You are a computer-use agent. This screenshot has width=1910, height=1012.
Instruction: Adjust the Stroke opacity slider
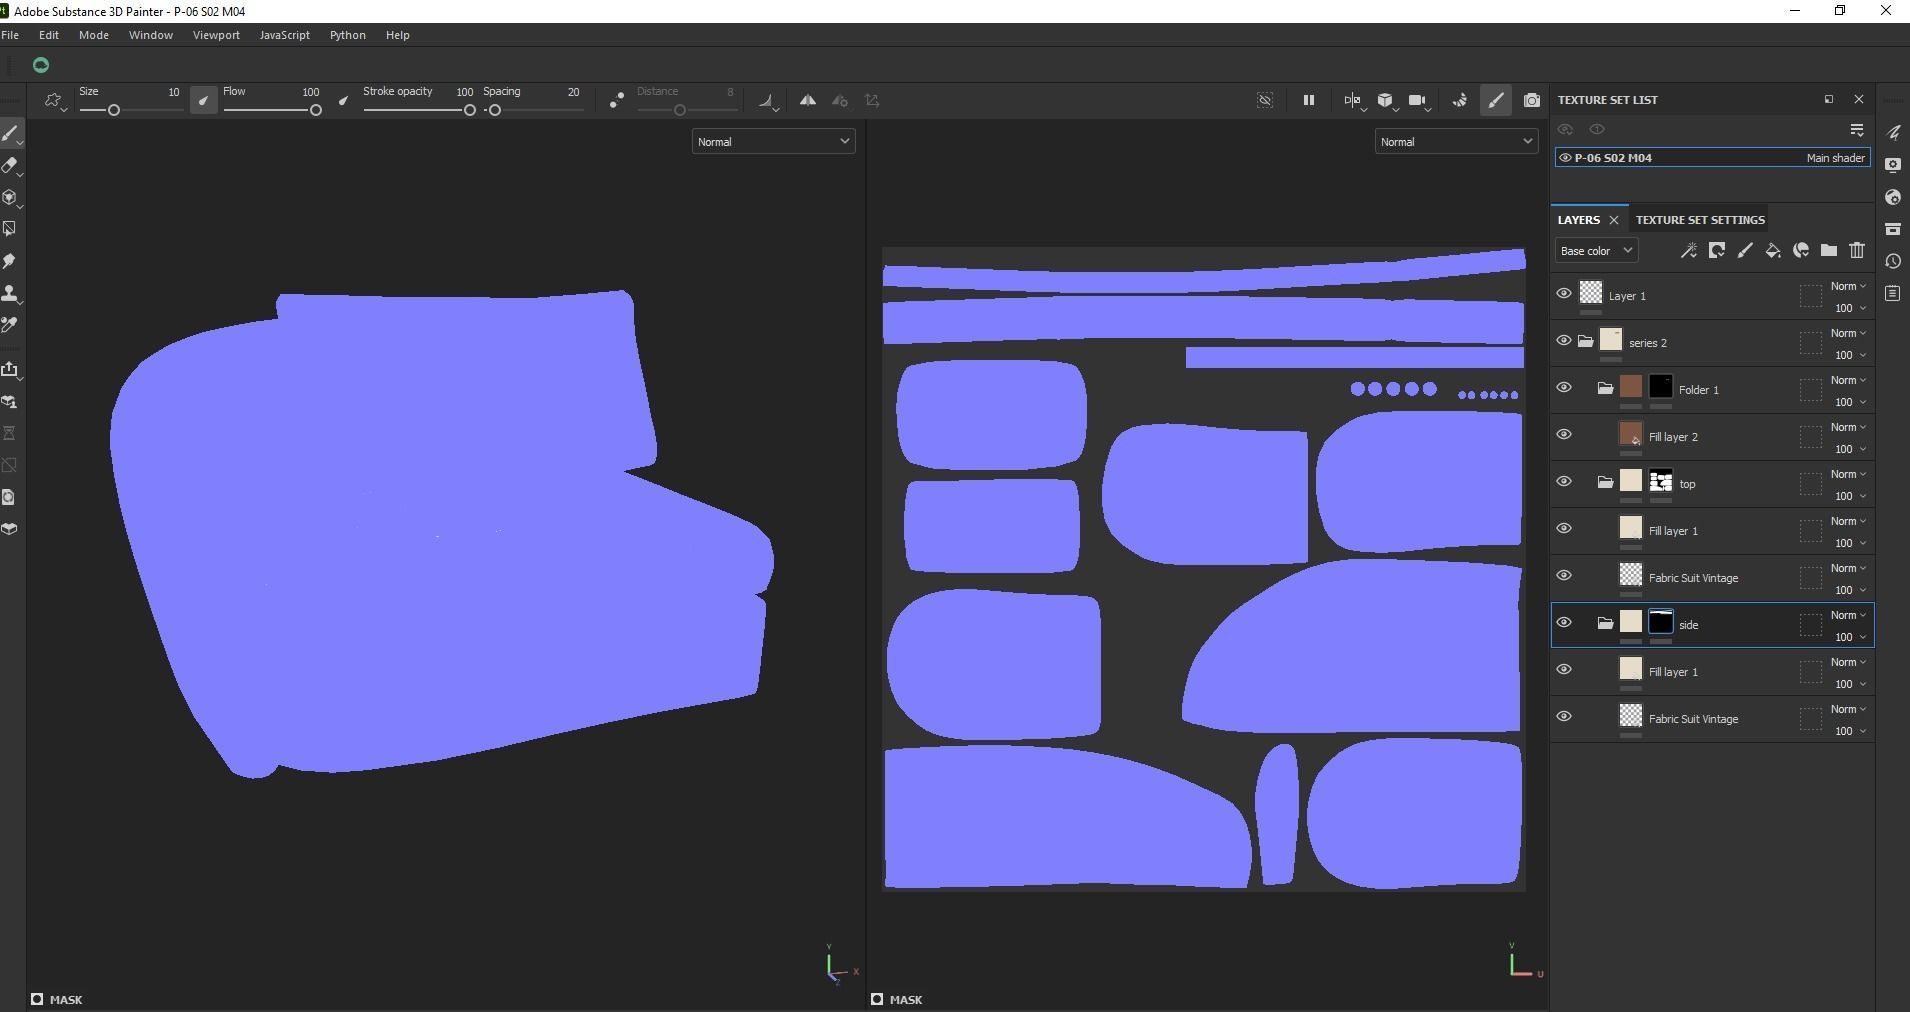point(418,110)
